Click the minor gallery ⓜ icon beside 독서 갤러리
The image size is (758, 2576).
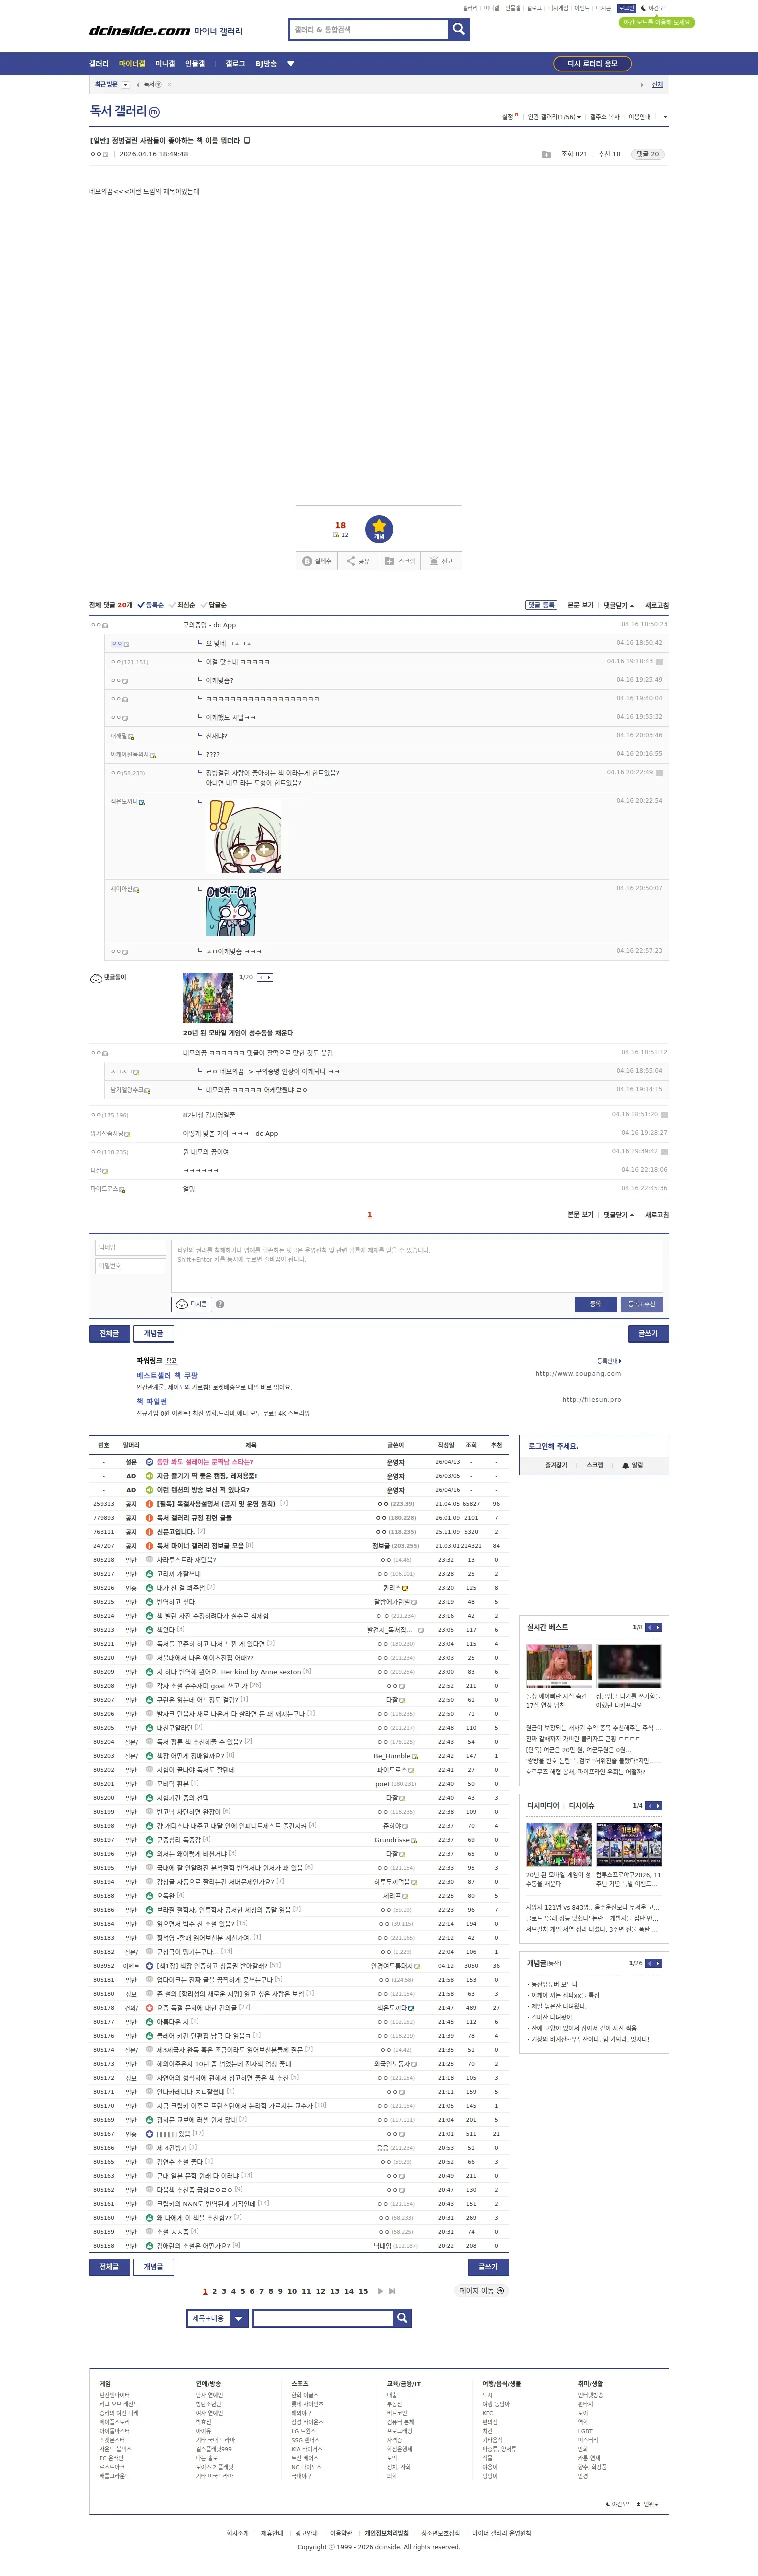coord(154,112)
